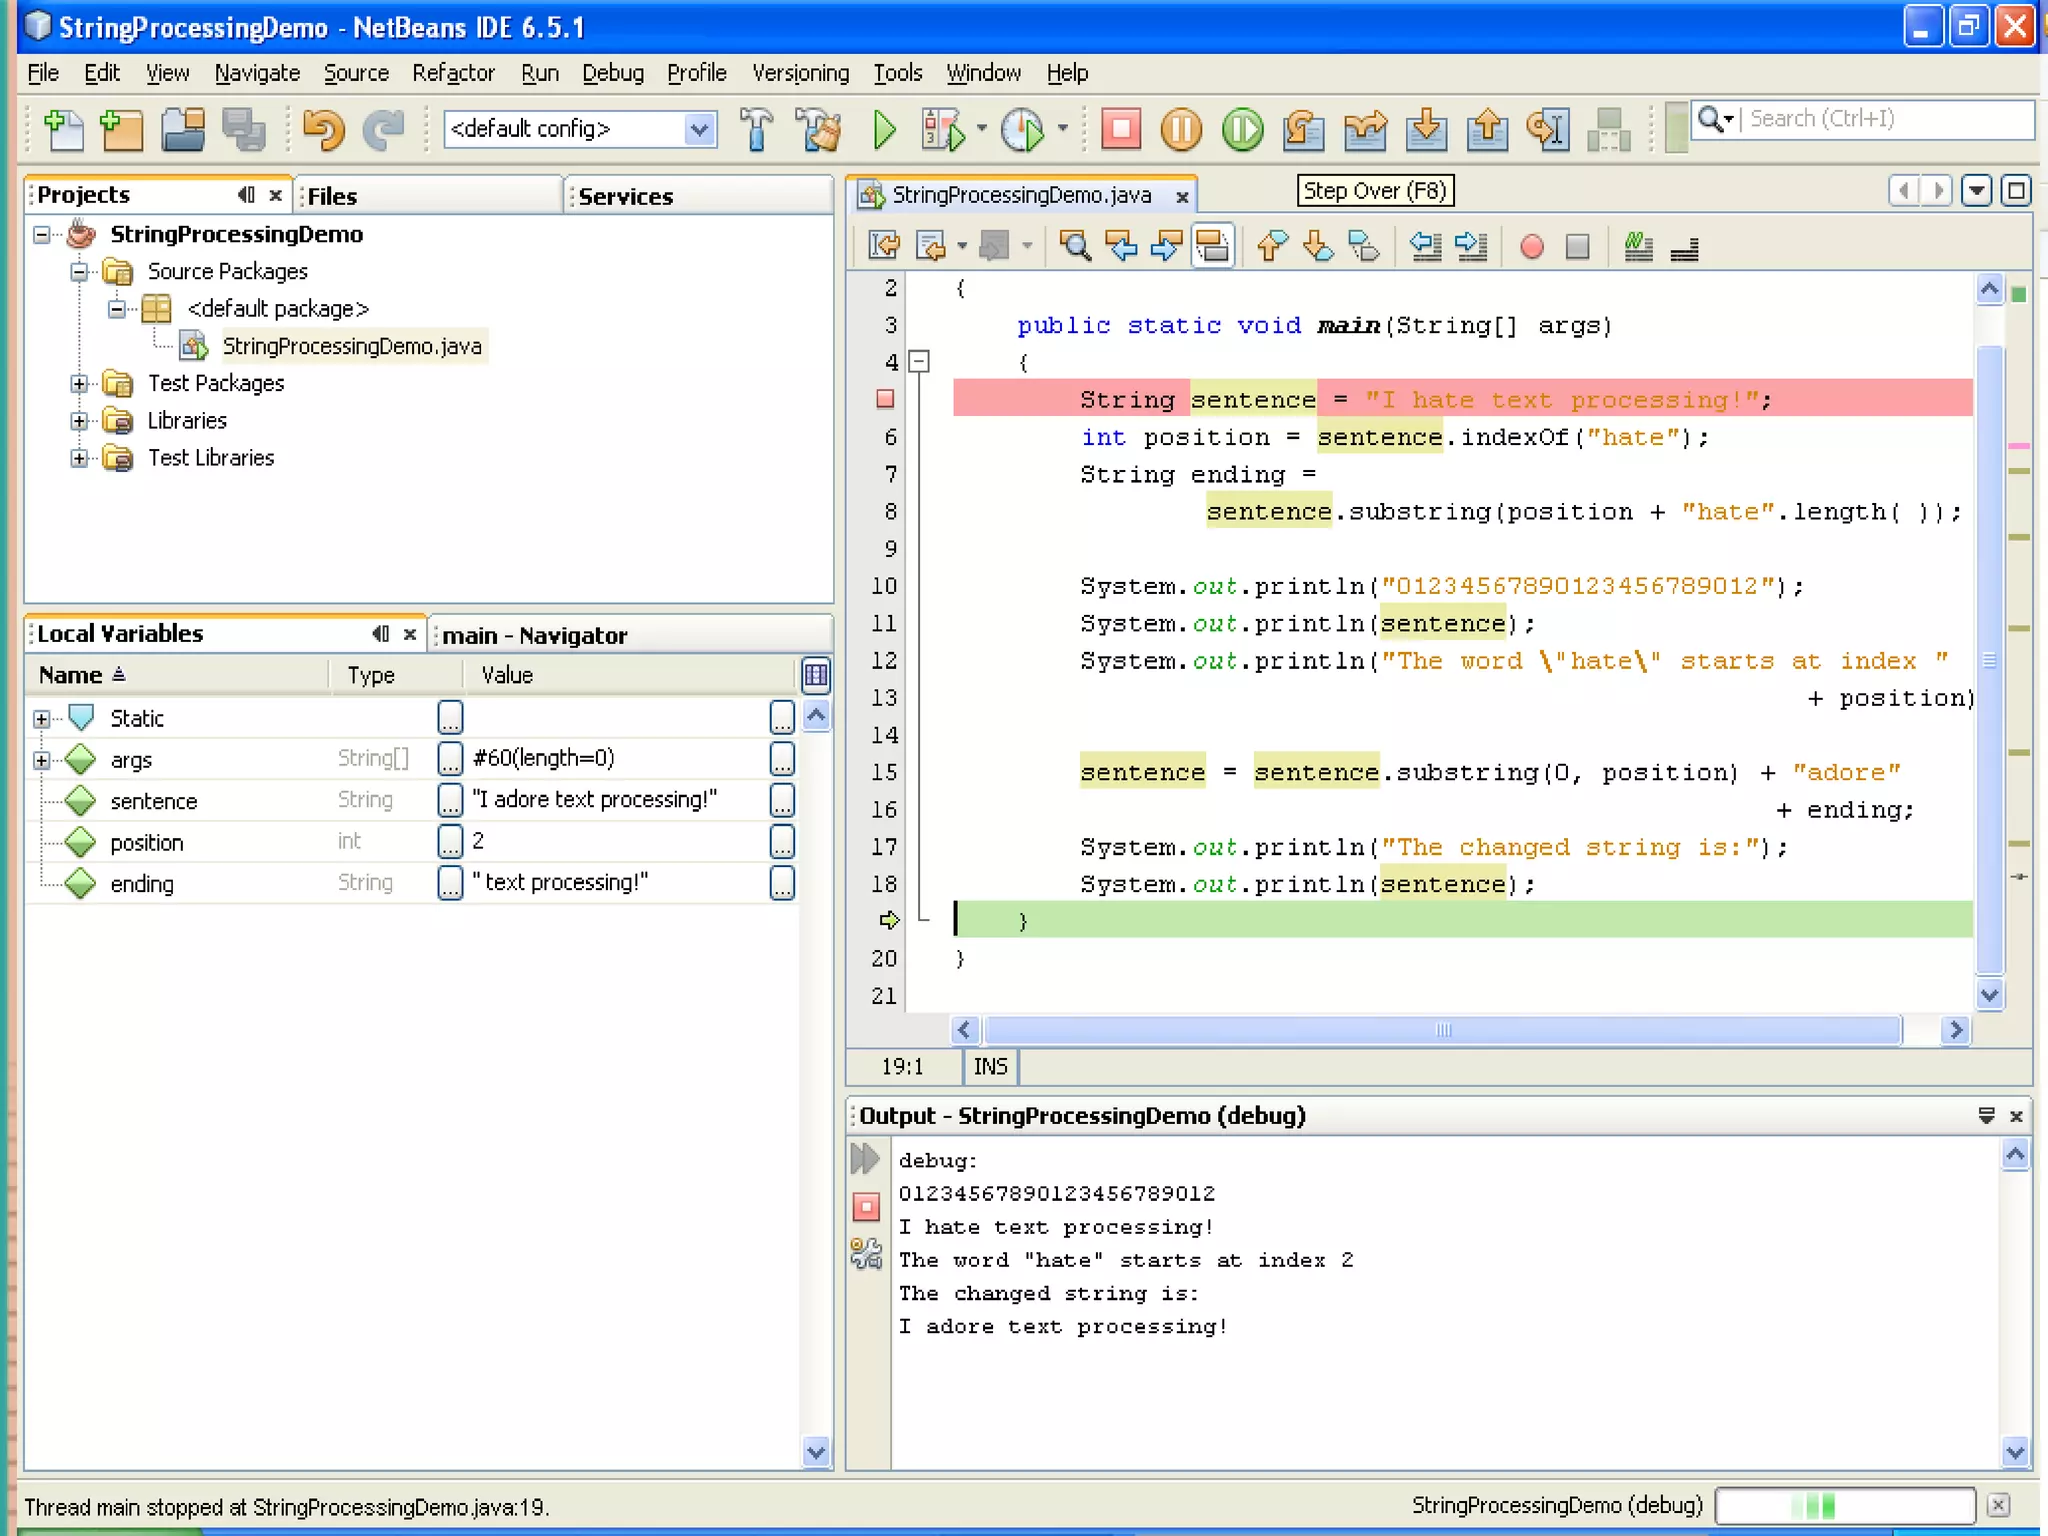Toggle Highlight Search button in editor toolbar
The image size is (2048, 1536).
1212,246
